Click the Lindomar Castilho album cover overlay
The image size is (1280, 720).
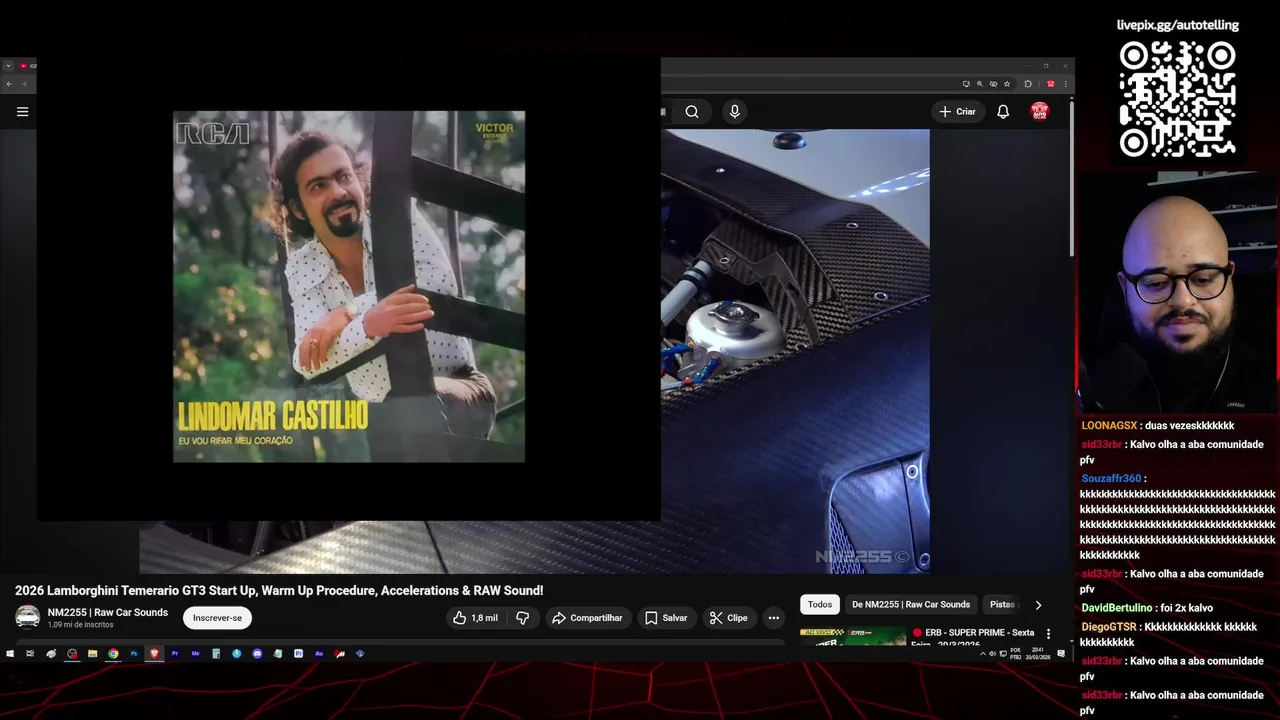pyautogui.click(x=349, y=286)
